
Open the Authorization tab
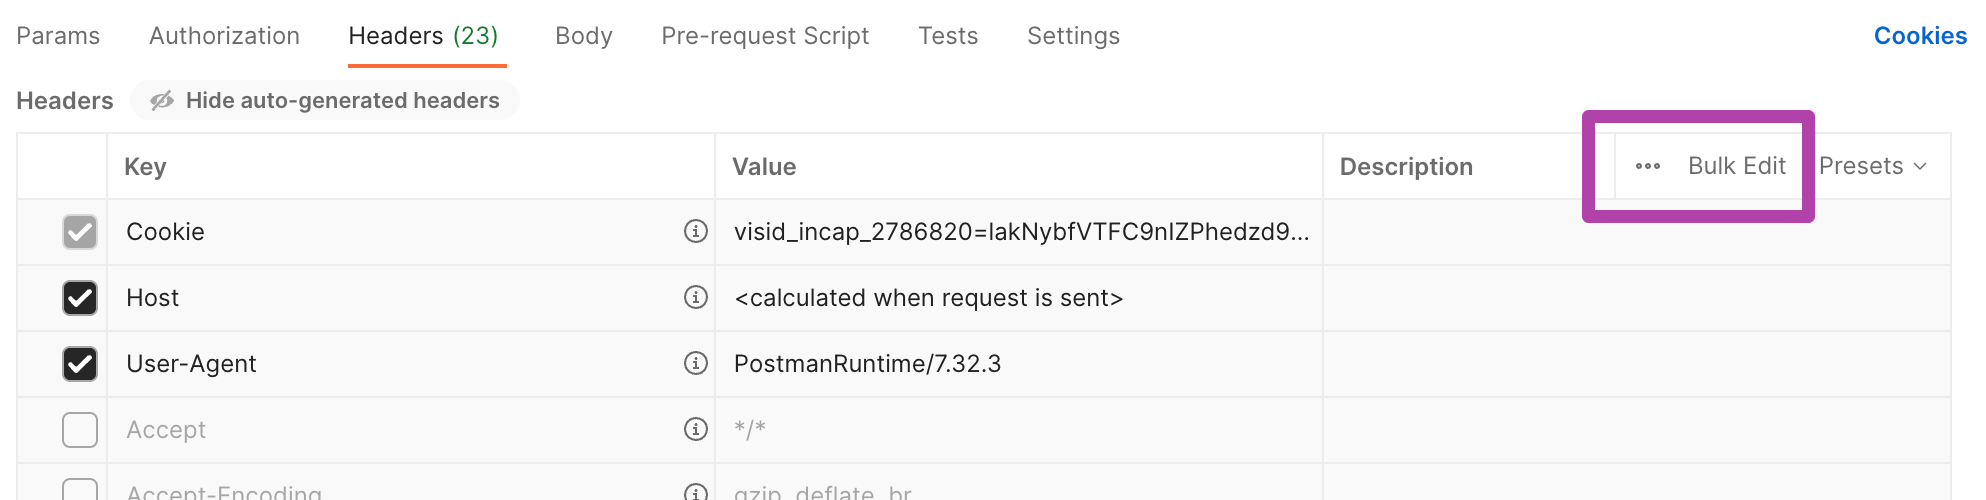[224, 36]
